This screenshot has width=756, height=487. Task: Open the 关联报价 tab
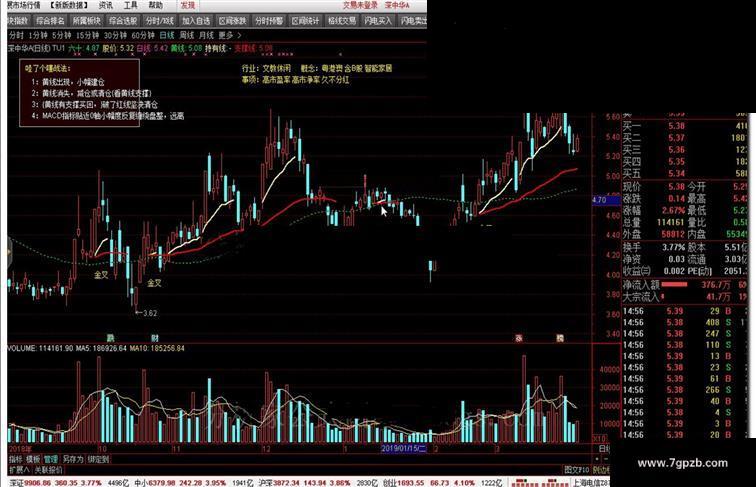[x=48, y=470]
